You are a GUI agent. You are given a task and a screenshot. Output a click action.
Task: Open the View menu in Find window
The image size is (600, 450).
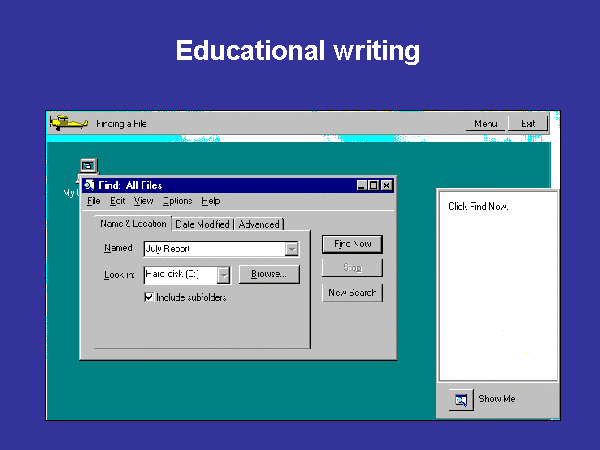(x=144, y=201)
